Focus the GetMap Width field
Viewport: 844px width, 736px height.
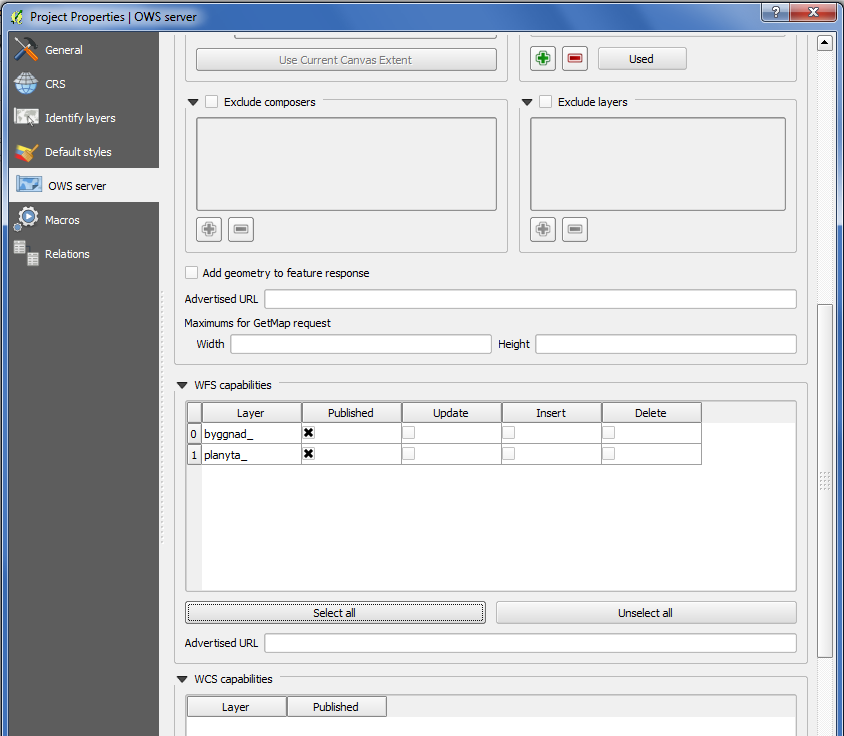pyautogui.click(x=361, y=344)
